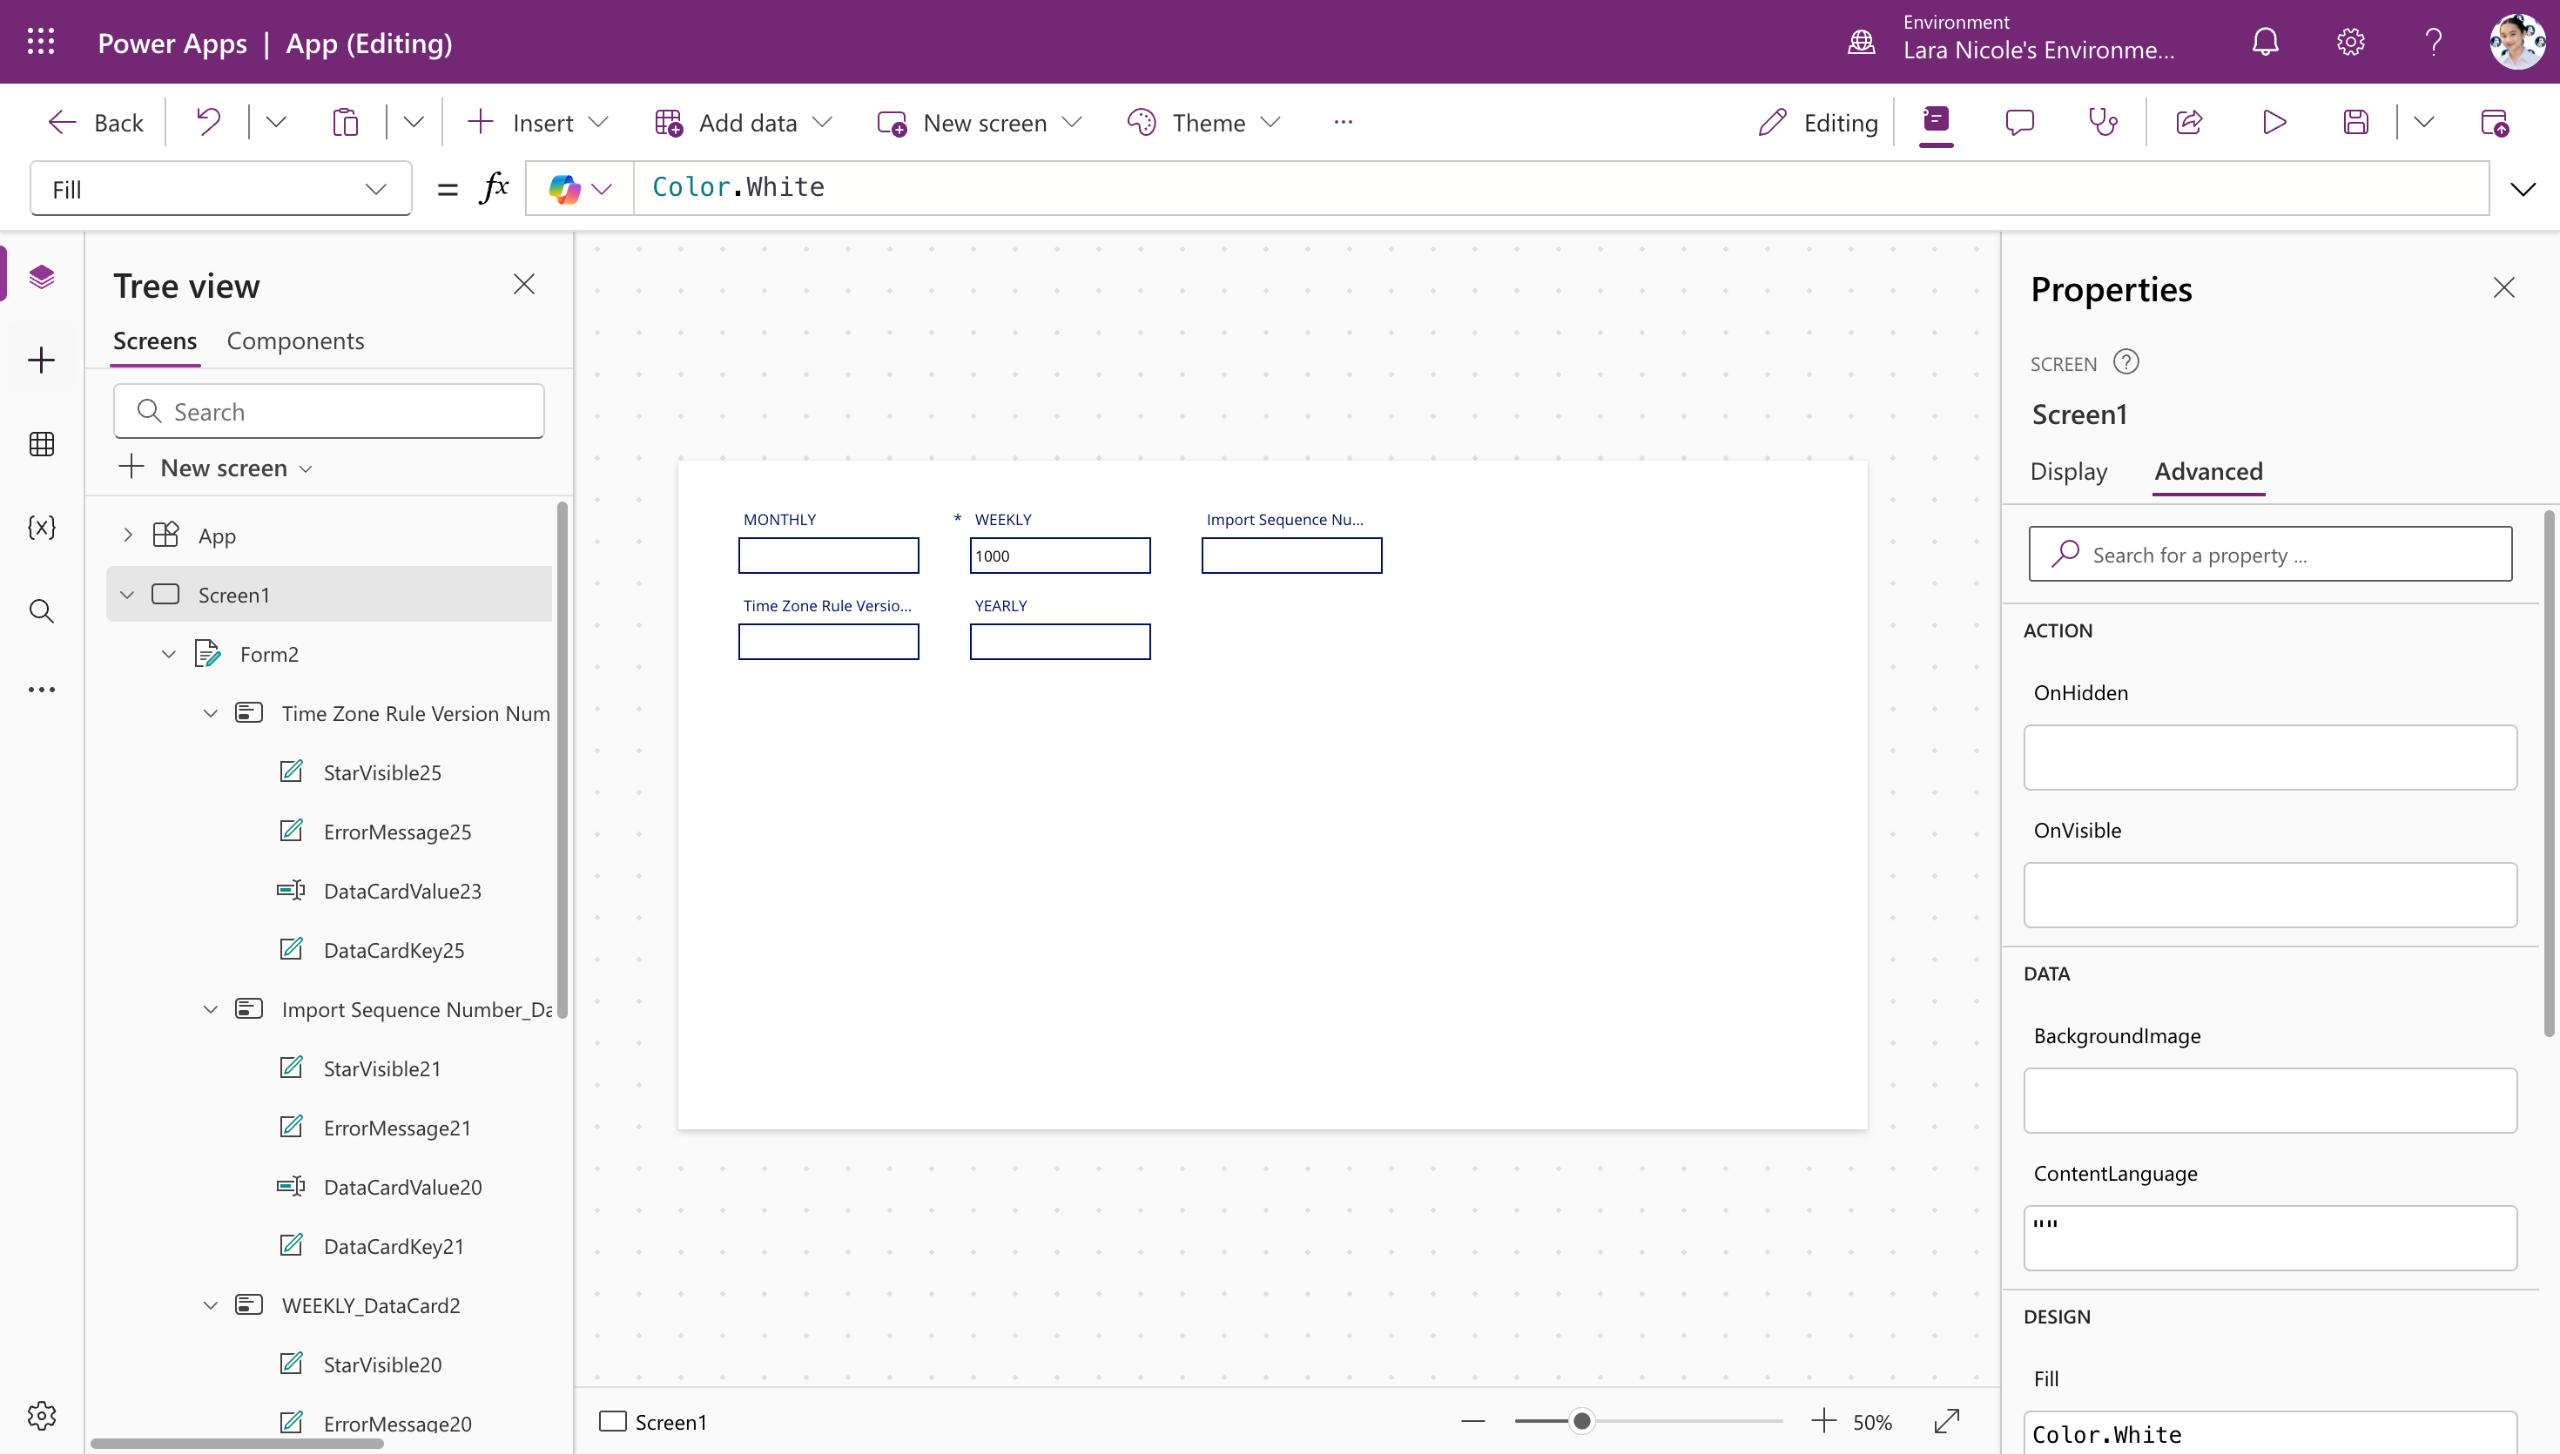
Task: Switch to the Components tab
Action: 295,341
